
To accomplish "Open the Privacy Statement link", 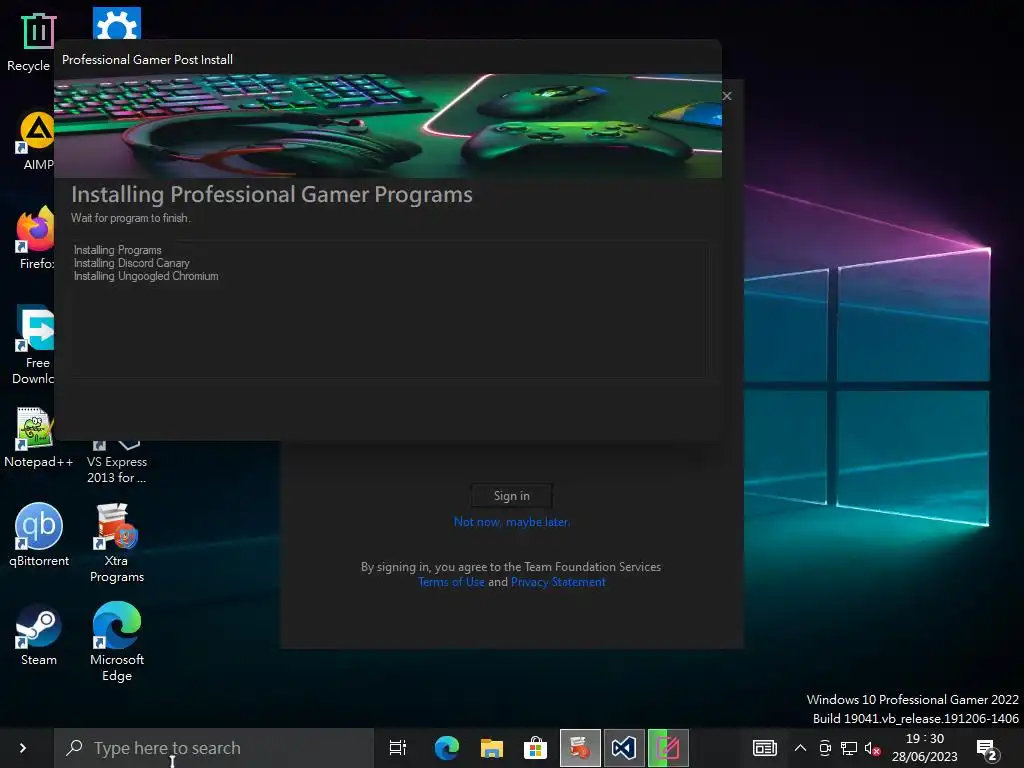I will tap(558, 582).
